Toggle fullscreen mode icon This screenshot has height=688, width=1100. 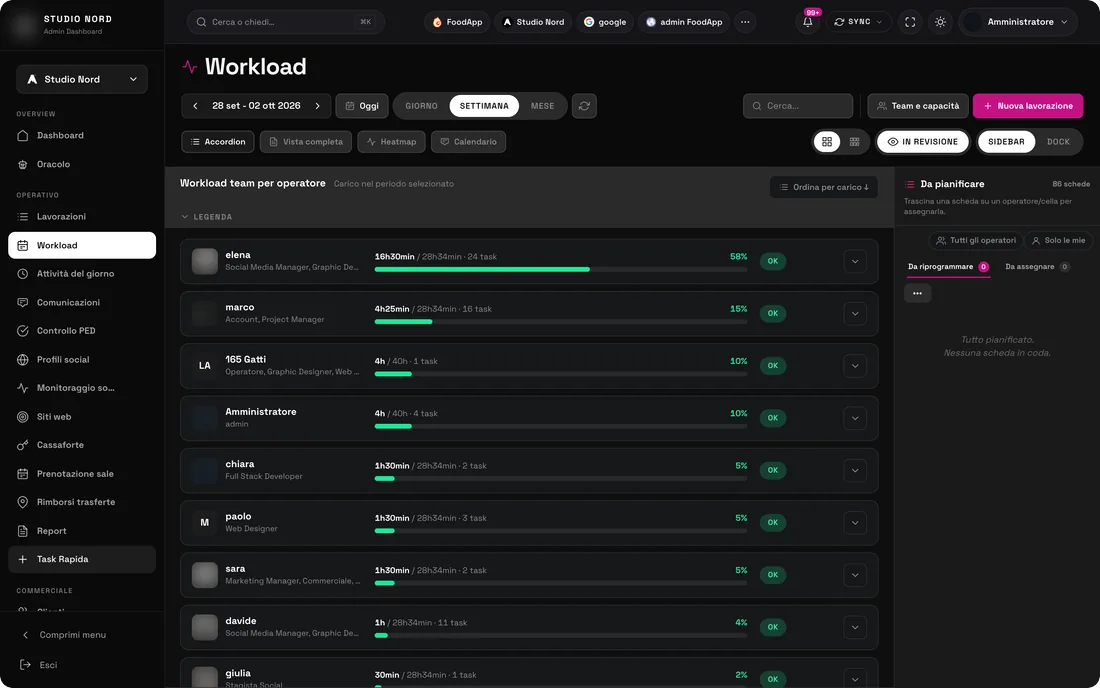(x=910, y=22)
